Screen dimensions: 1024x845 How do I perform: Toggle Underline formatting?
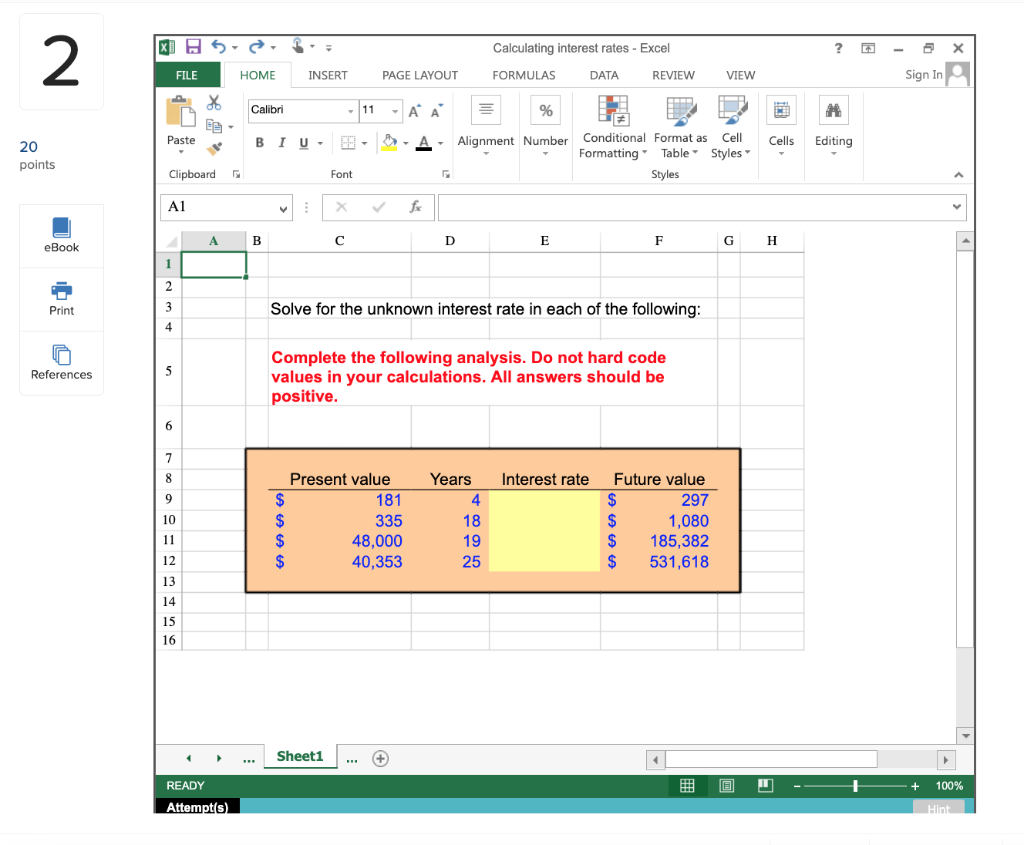[304, 142]
